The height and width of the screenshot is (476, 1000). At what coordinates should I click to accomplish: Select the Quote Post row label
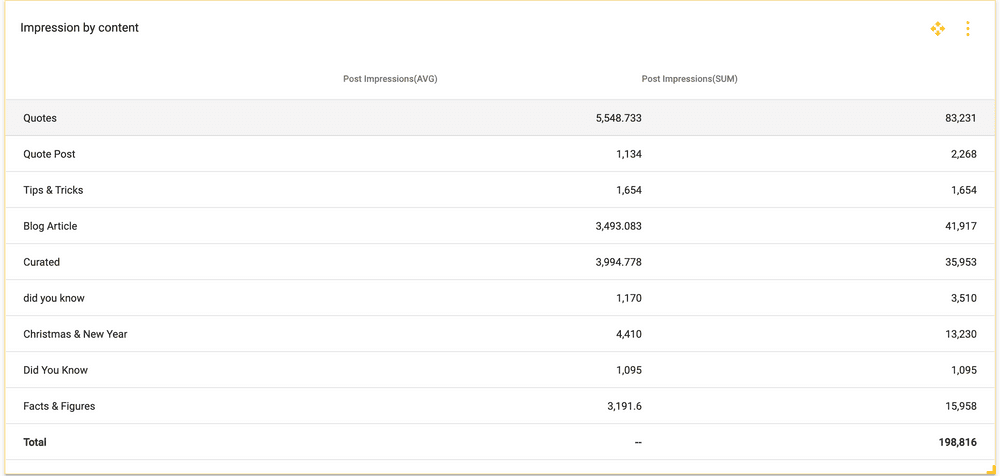point(49,154)
